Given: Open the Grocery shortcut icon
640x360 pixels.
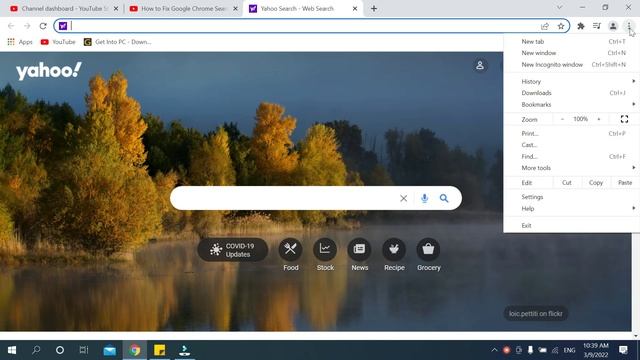Looking at the screenshot, I should pyautogui.click(x=428, y=249).
